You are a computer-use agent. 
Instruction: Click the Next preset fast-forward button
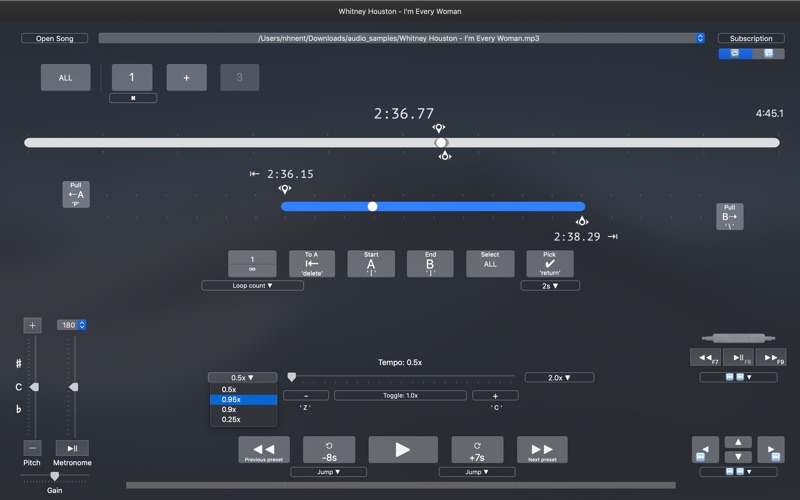[x=542, y=450]
